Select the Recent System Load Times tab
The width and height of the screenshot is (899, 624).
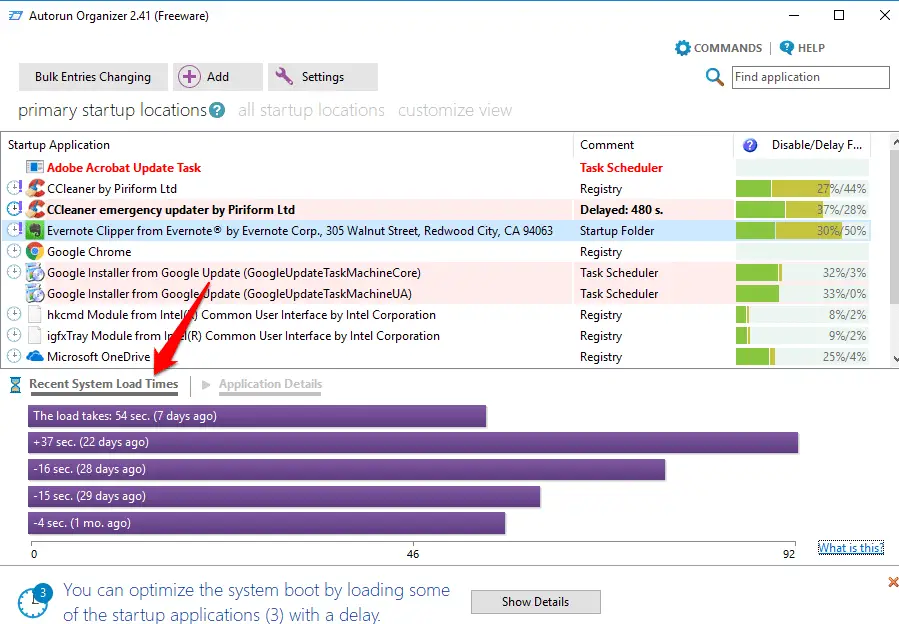(x=104, y=384)
